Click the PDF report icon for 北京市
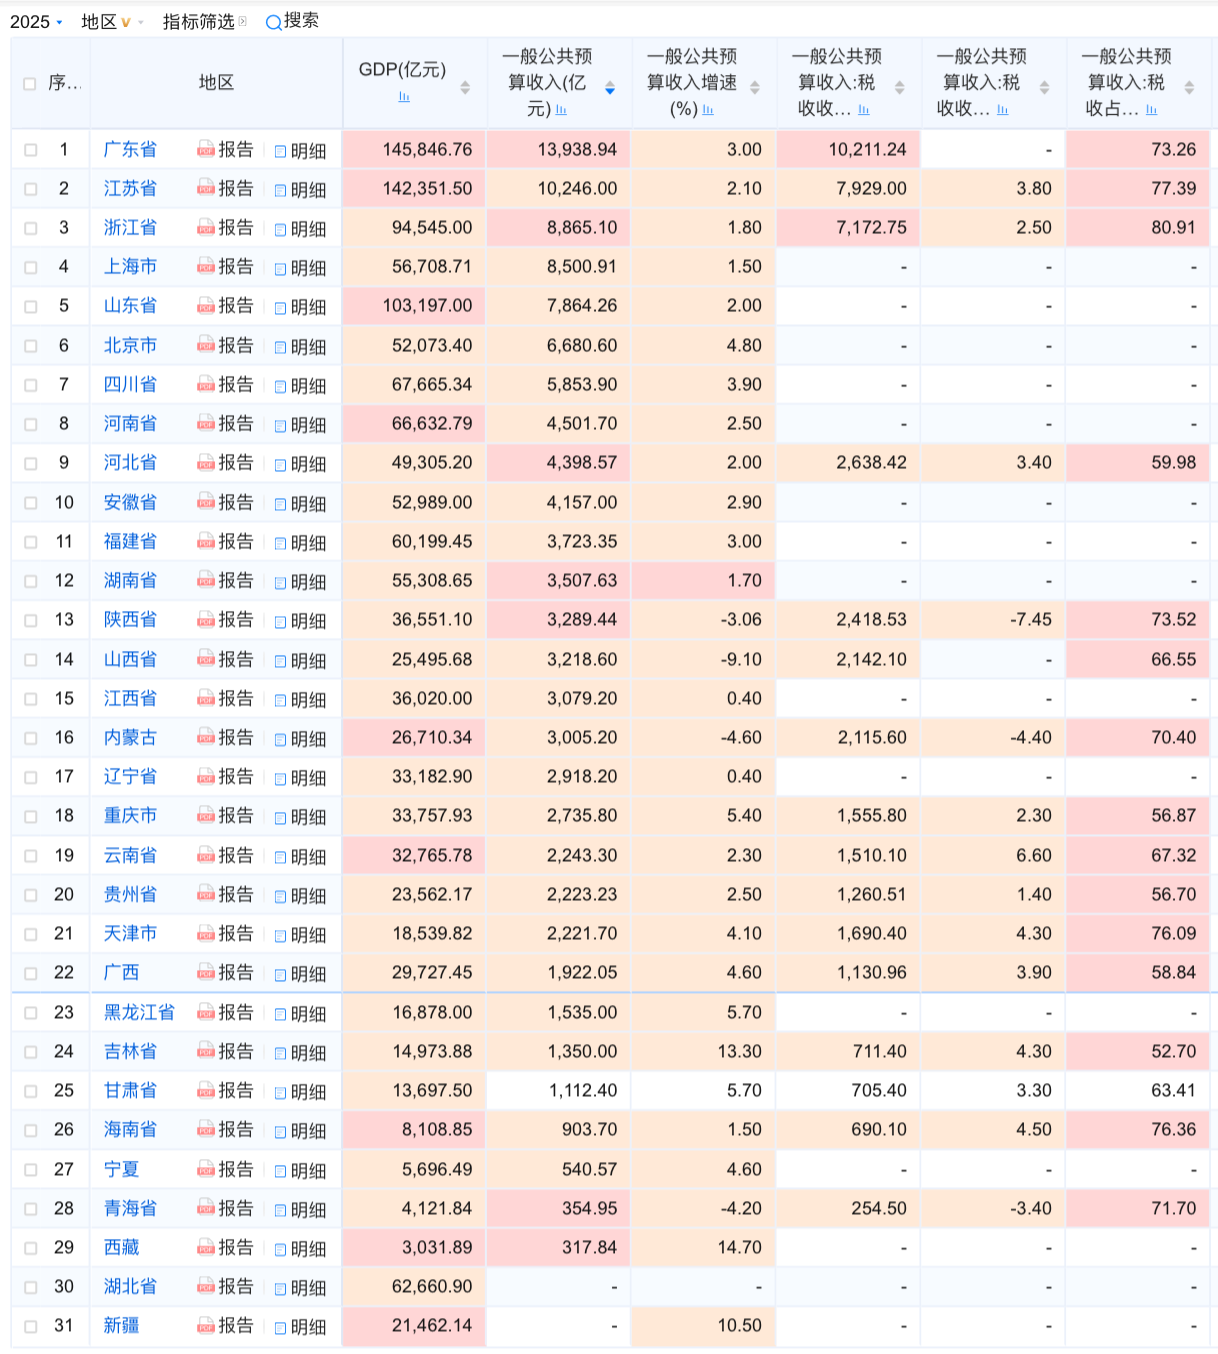 coord(206,346)
